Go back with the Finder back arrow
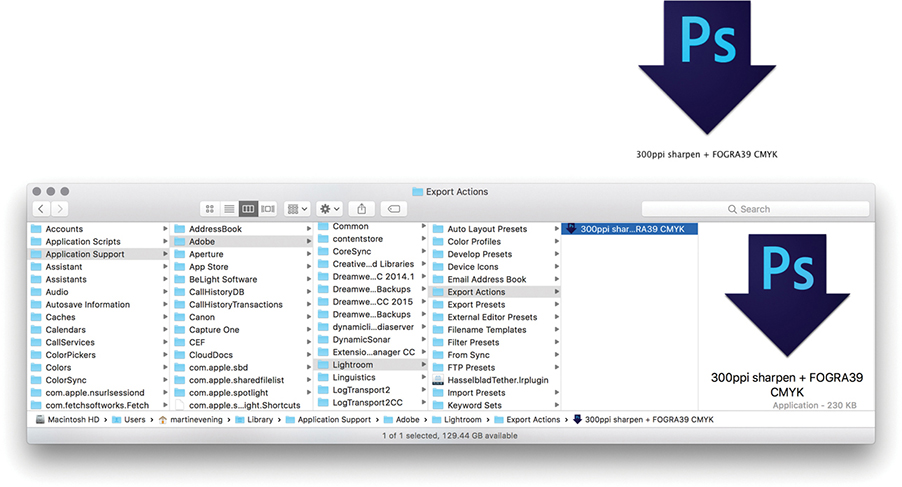Viewport: 902px width, 487px height. [x=41, y=209]
